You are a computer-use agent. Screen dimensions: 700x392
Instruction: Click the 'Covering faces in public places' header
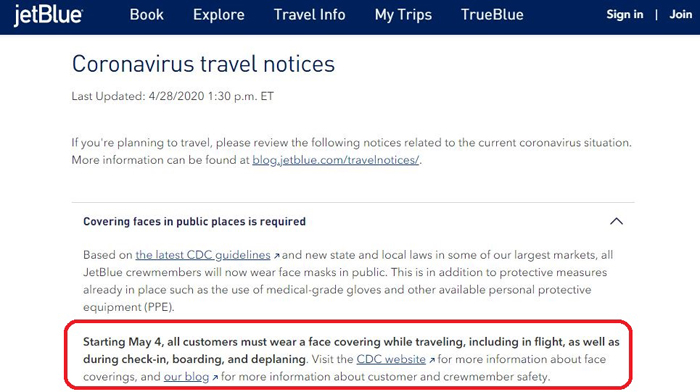194,221
